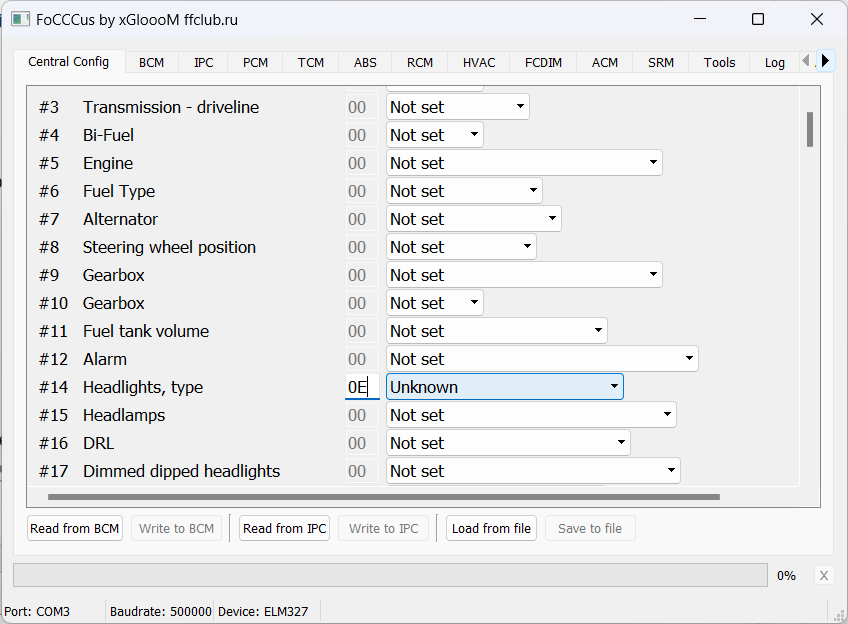848x624 pixels.
Task: Open the PCM tab
Action: coord(255,63)
